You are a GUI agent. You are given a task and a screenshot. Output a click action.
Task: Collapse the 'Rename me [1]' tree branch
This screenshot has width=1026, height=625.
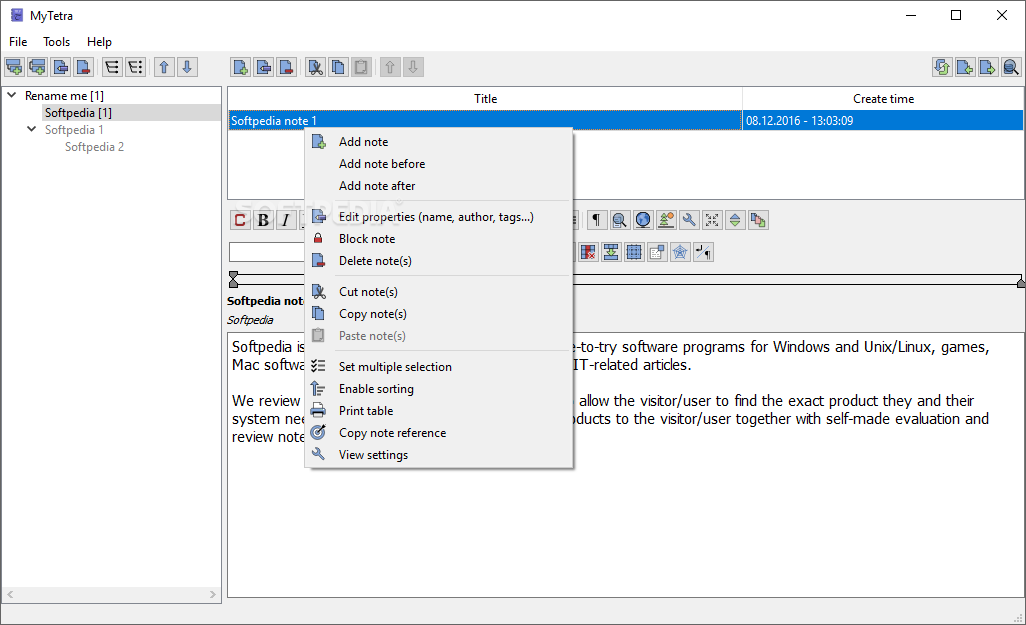tap(12, 95)
